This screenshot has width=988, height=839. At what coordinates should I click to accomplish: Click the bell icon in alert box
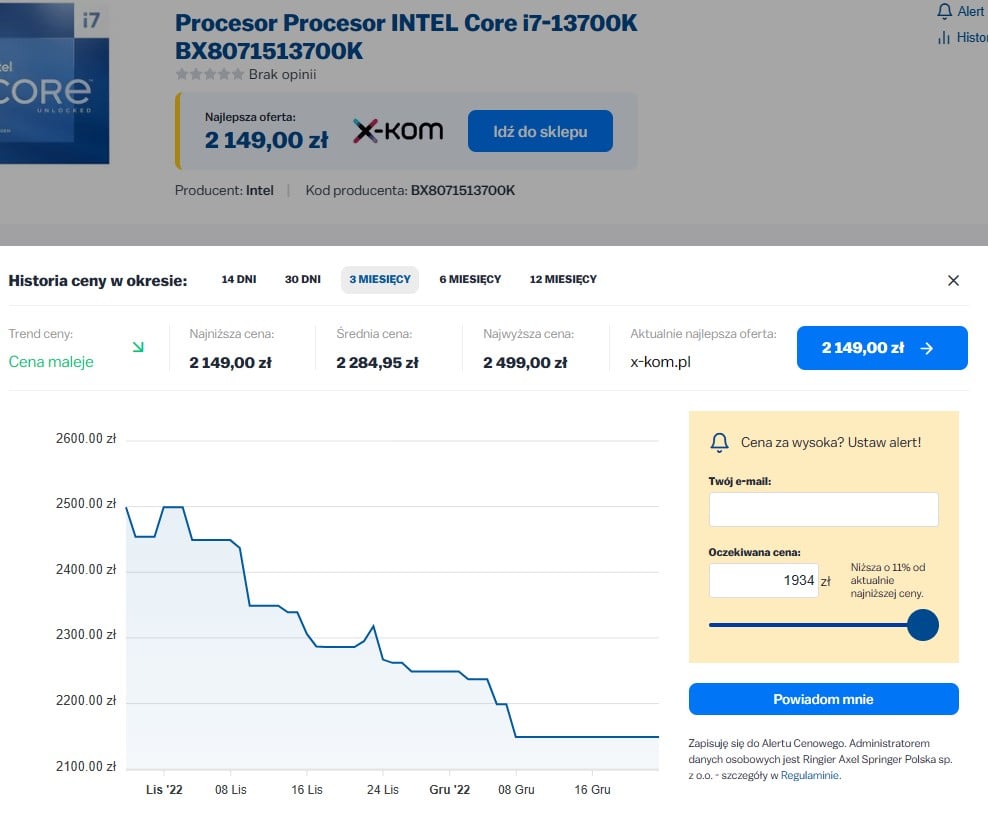coord(720,442)
